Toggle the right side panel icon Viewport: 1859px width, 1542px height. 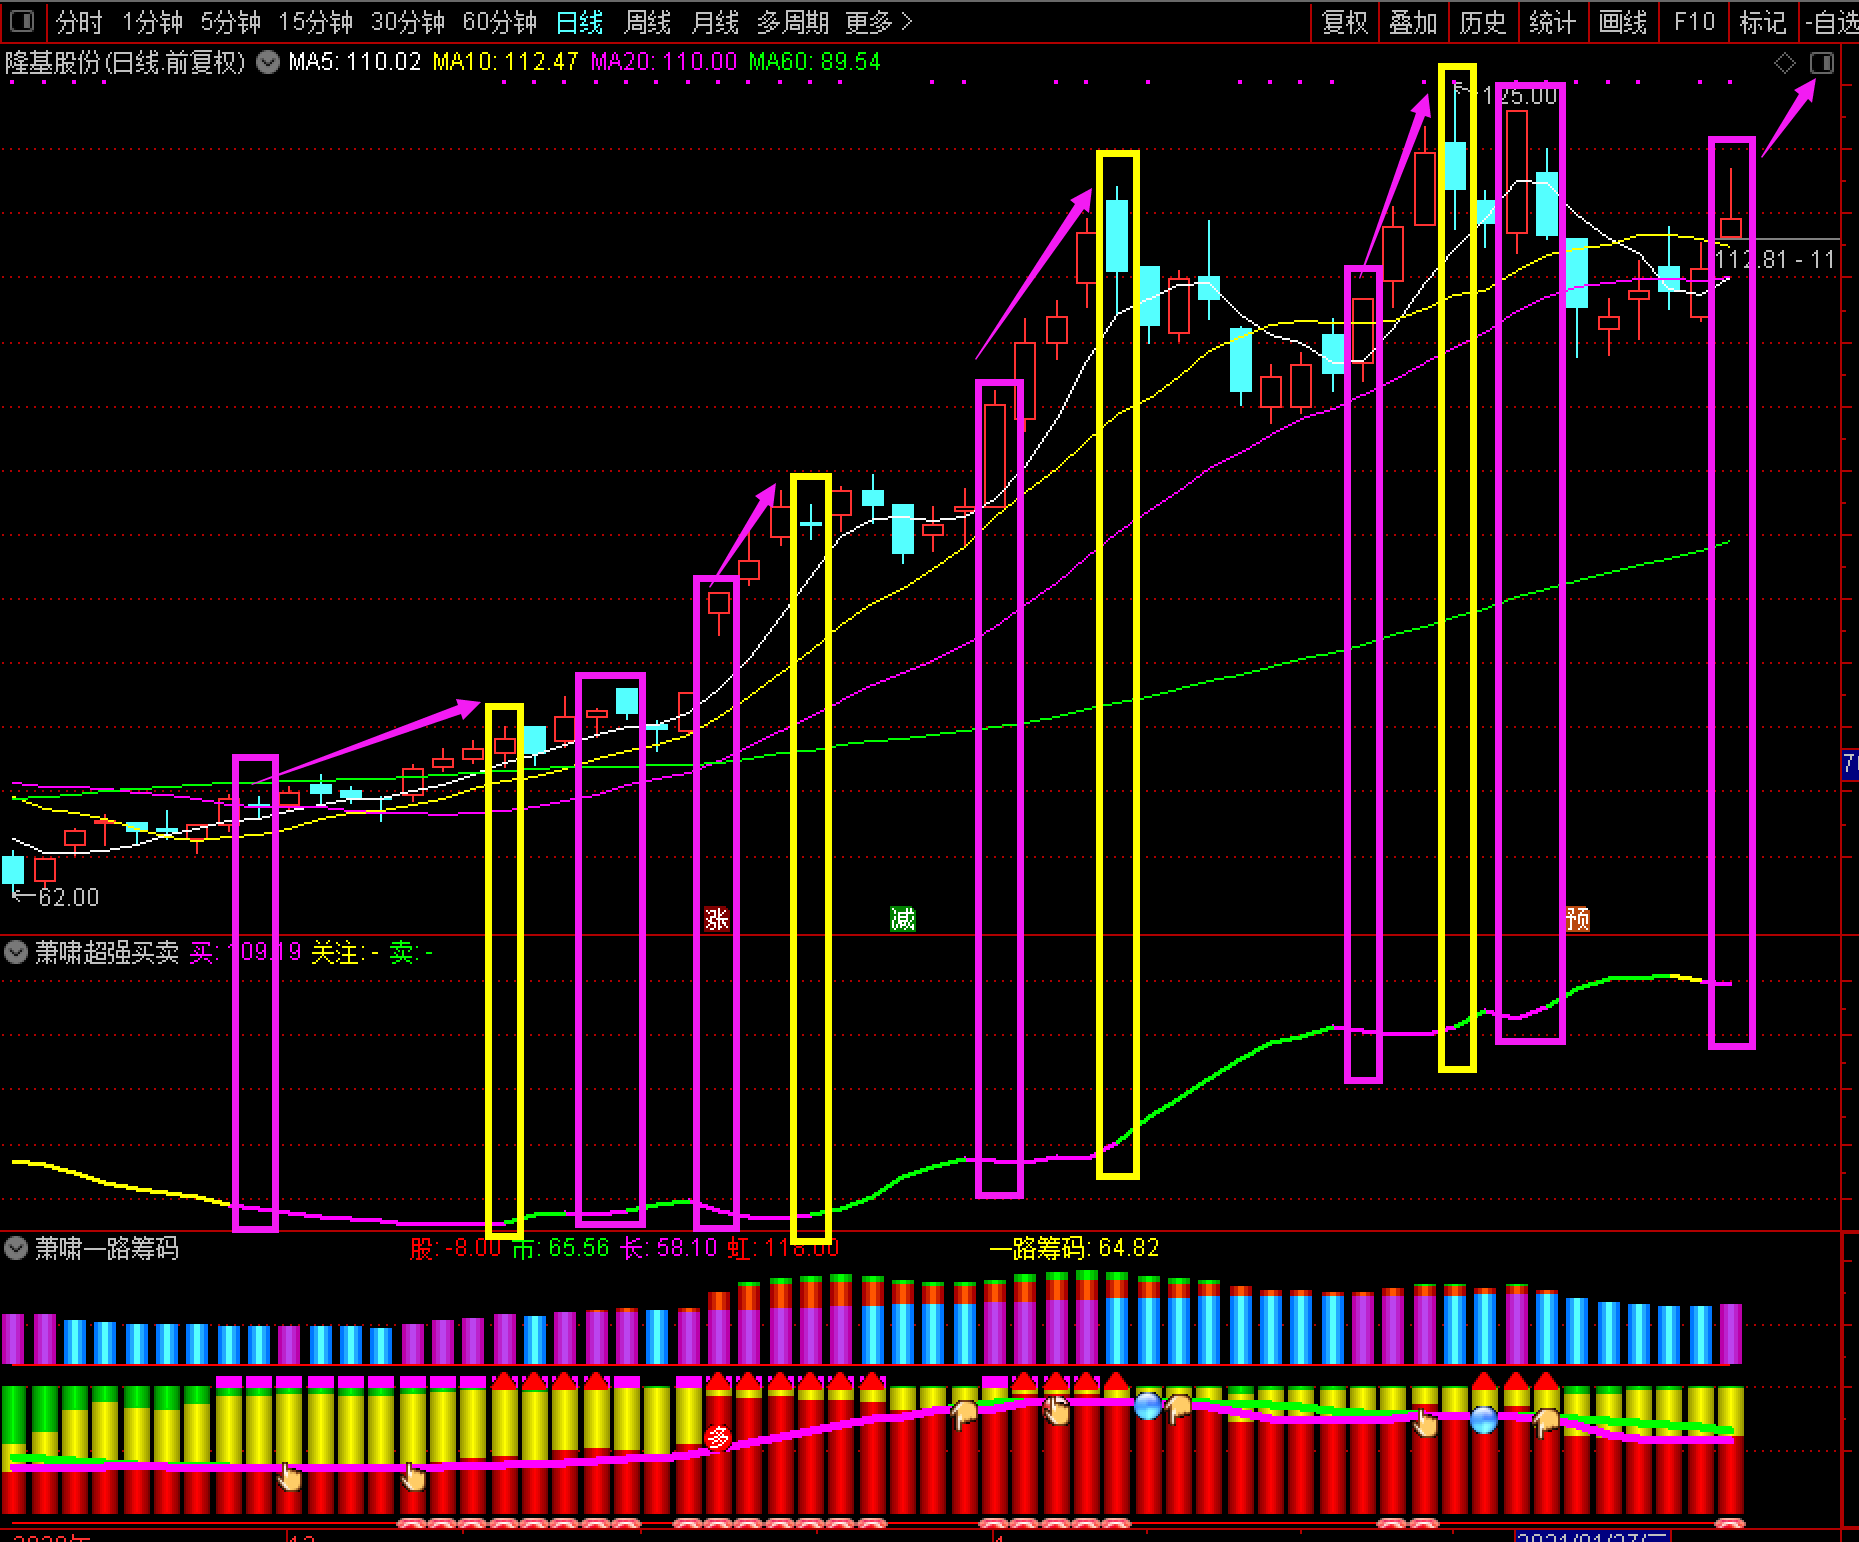(x=1821, y=63)
